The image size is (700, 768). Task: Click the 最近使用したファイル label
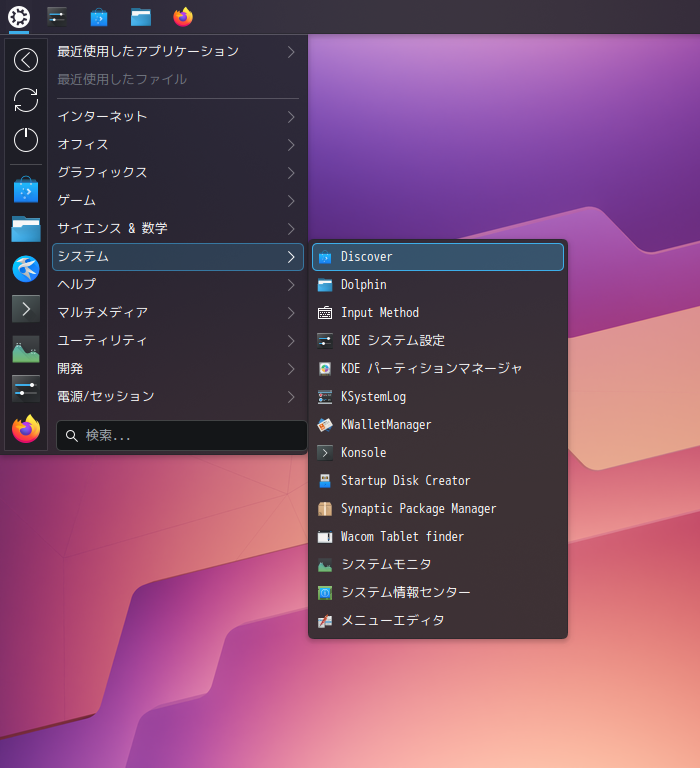pyautogui.click(x=122, y=79)
